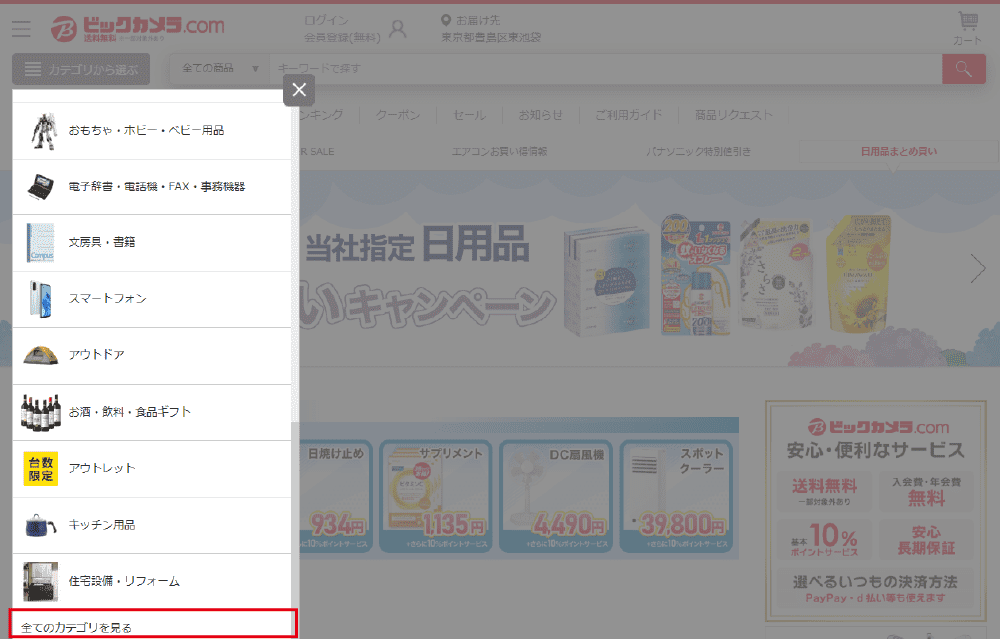Click the カテゴリから選ぶ button
Screen dimensions: 1000x639
tap(81, 70)
